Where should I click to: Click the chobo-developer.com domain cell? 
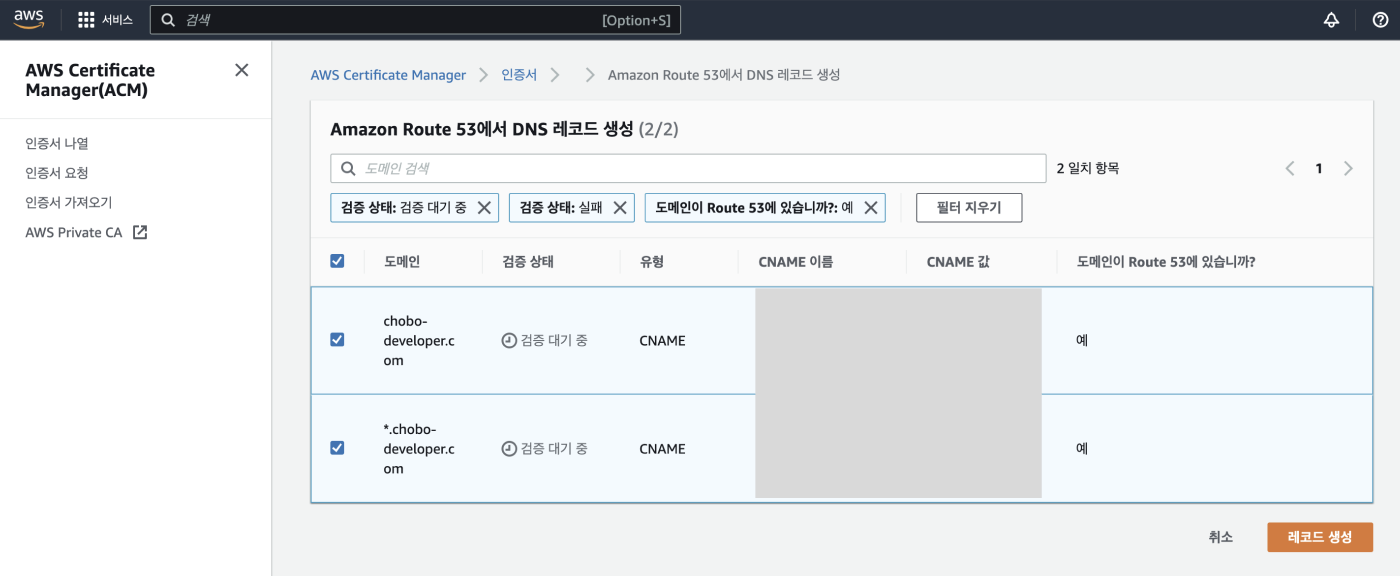pos(419,341)
